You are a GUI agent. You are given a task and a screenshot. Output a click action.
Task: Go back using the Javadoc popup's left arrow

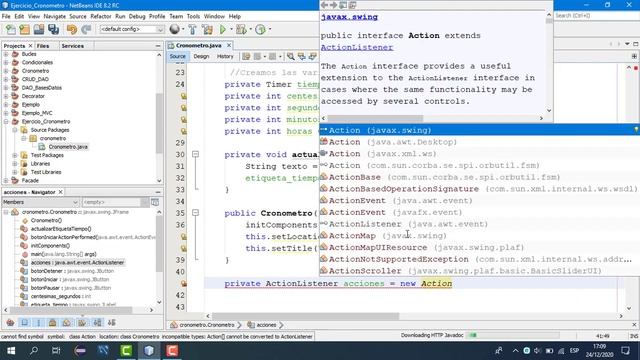click(x=324, y=5)
